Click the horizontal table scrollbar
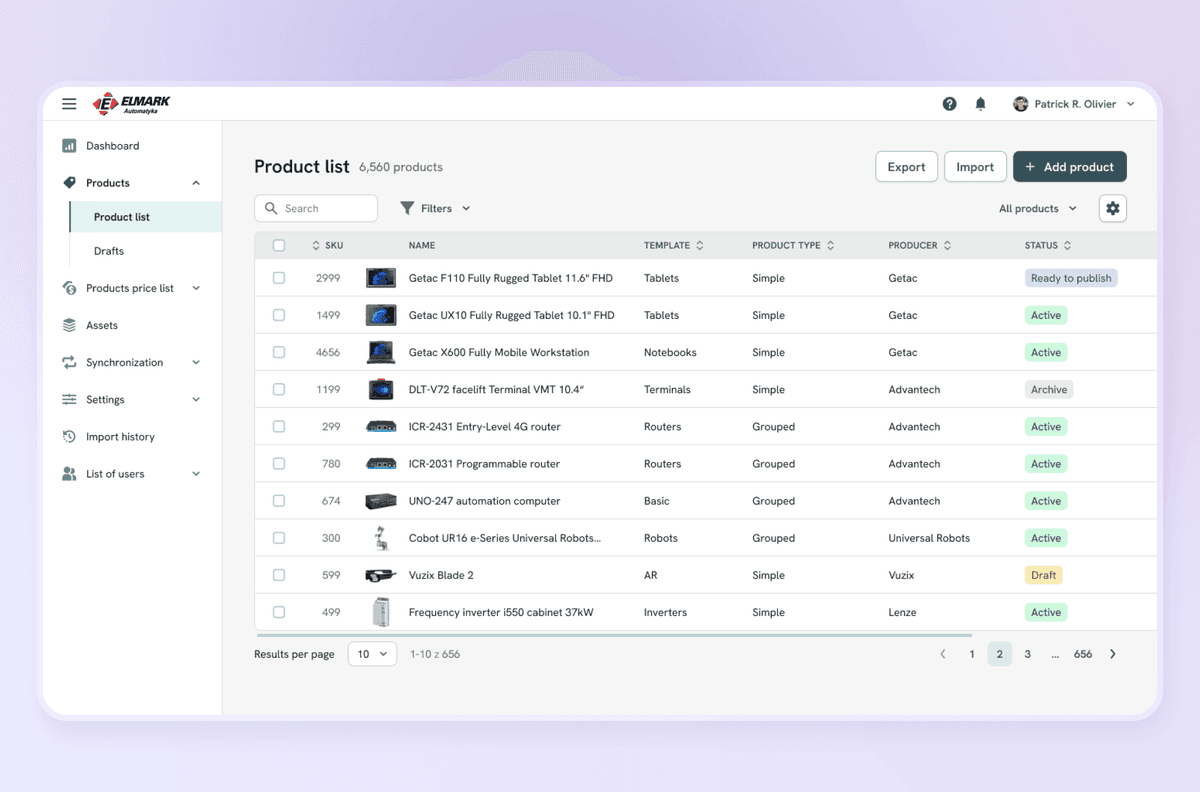This screenshot has width=1200, height=792. [x=614, y=635]
